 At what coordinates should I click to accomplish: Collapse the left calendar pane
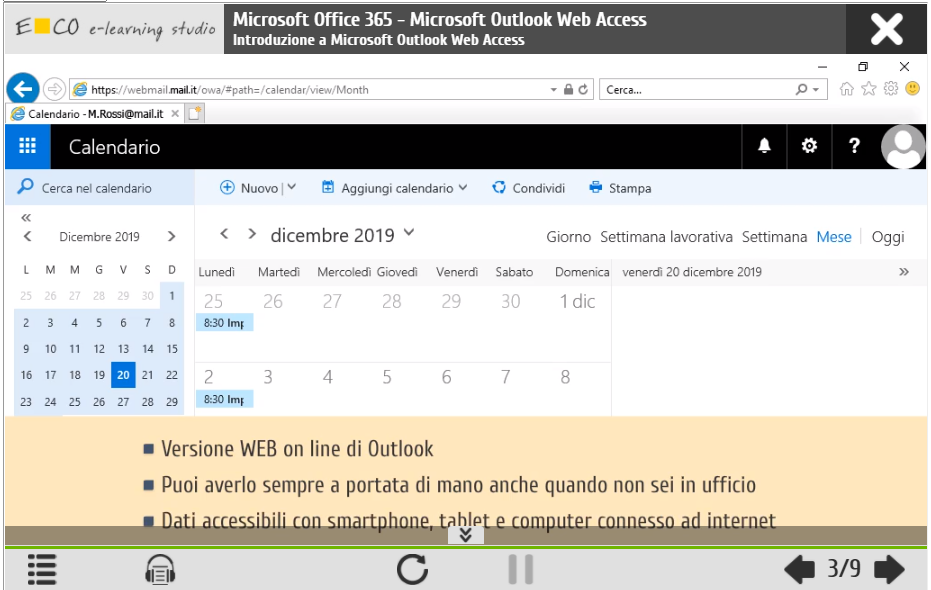[26, 218]
